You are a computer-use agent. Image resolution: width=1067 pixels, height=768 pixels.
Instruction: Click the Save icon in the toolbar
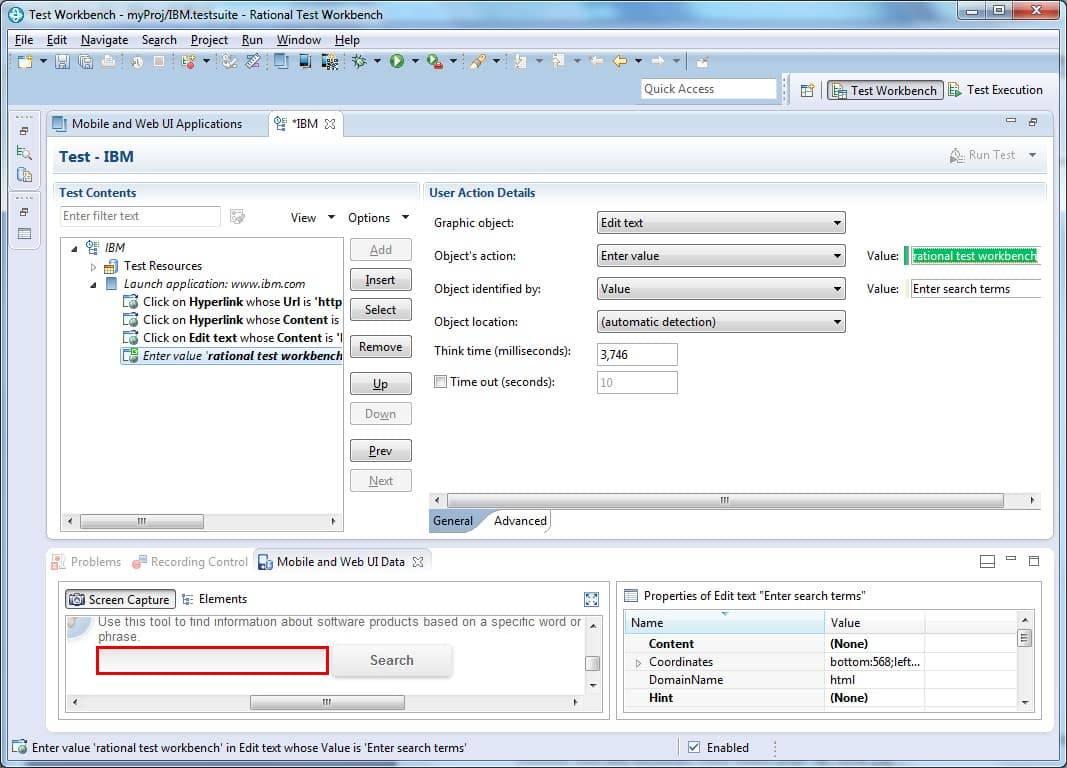point(62,62)
